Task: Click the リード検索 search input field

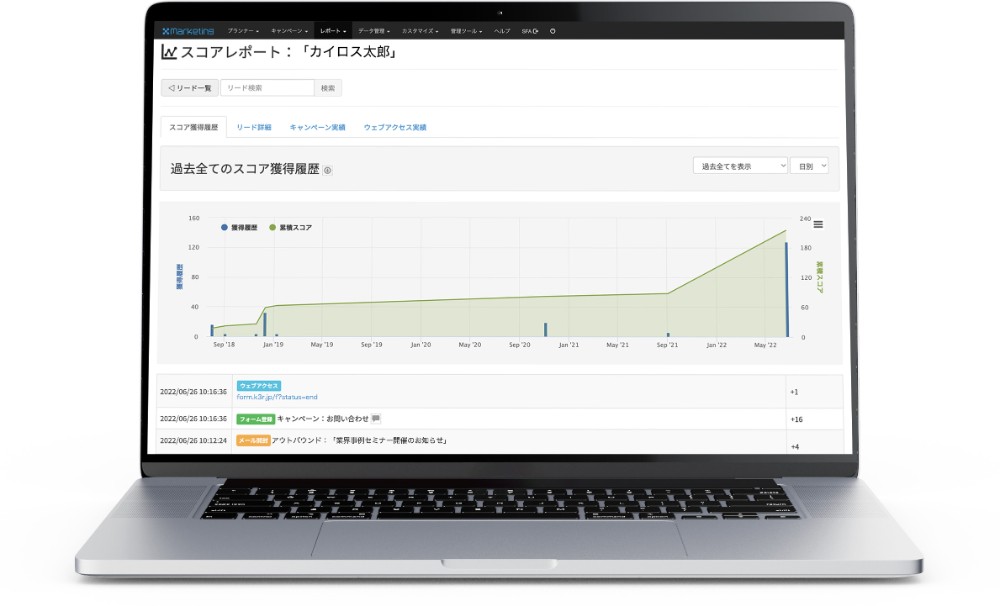Action: tap(267, 88)
